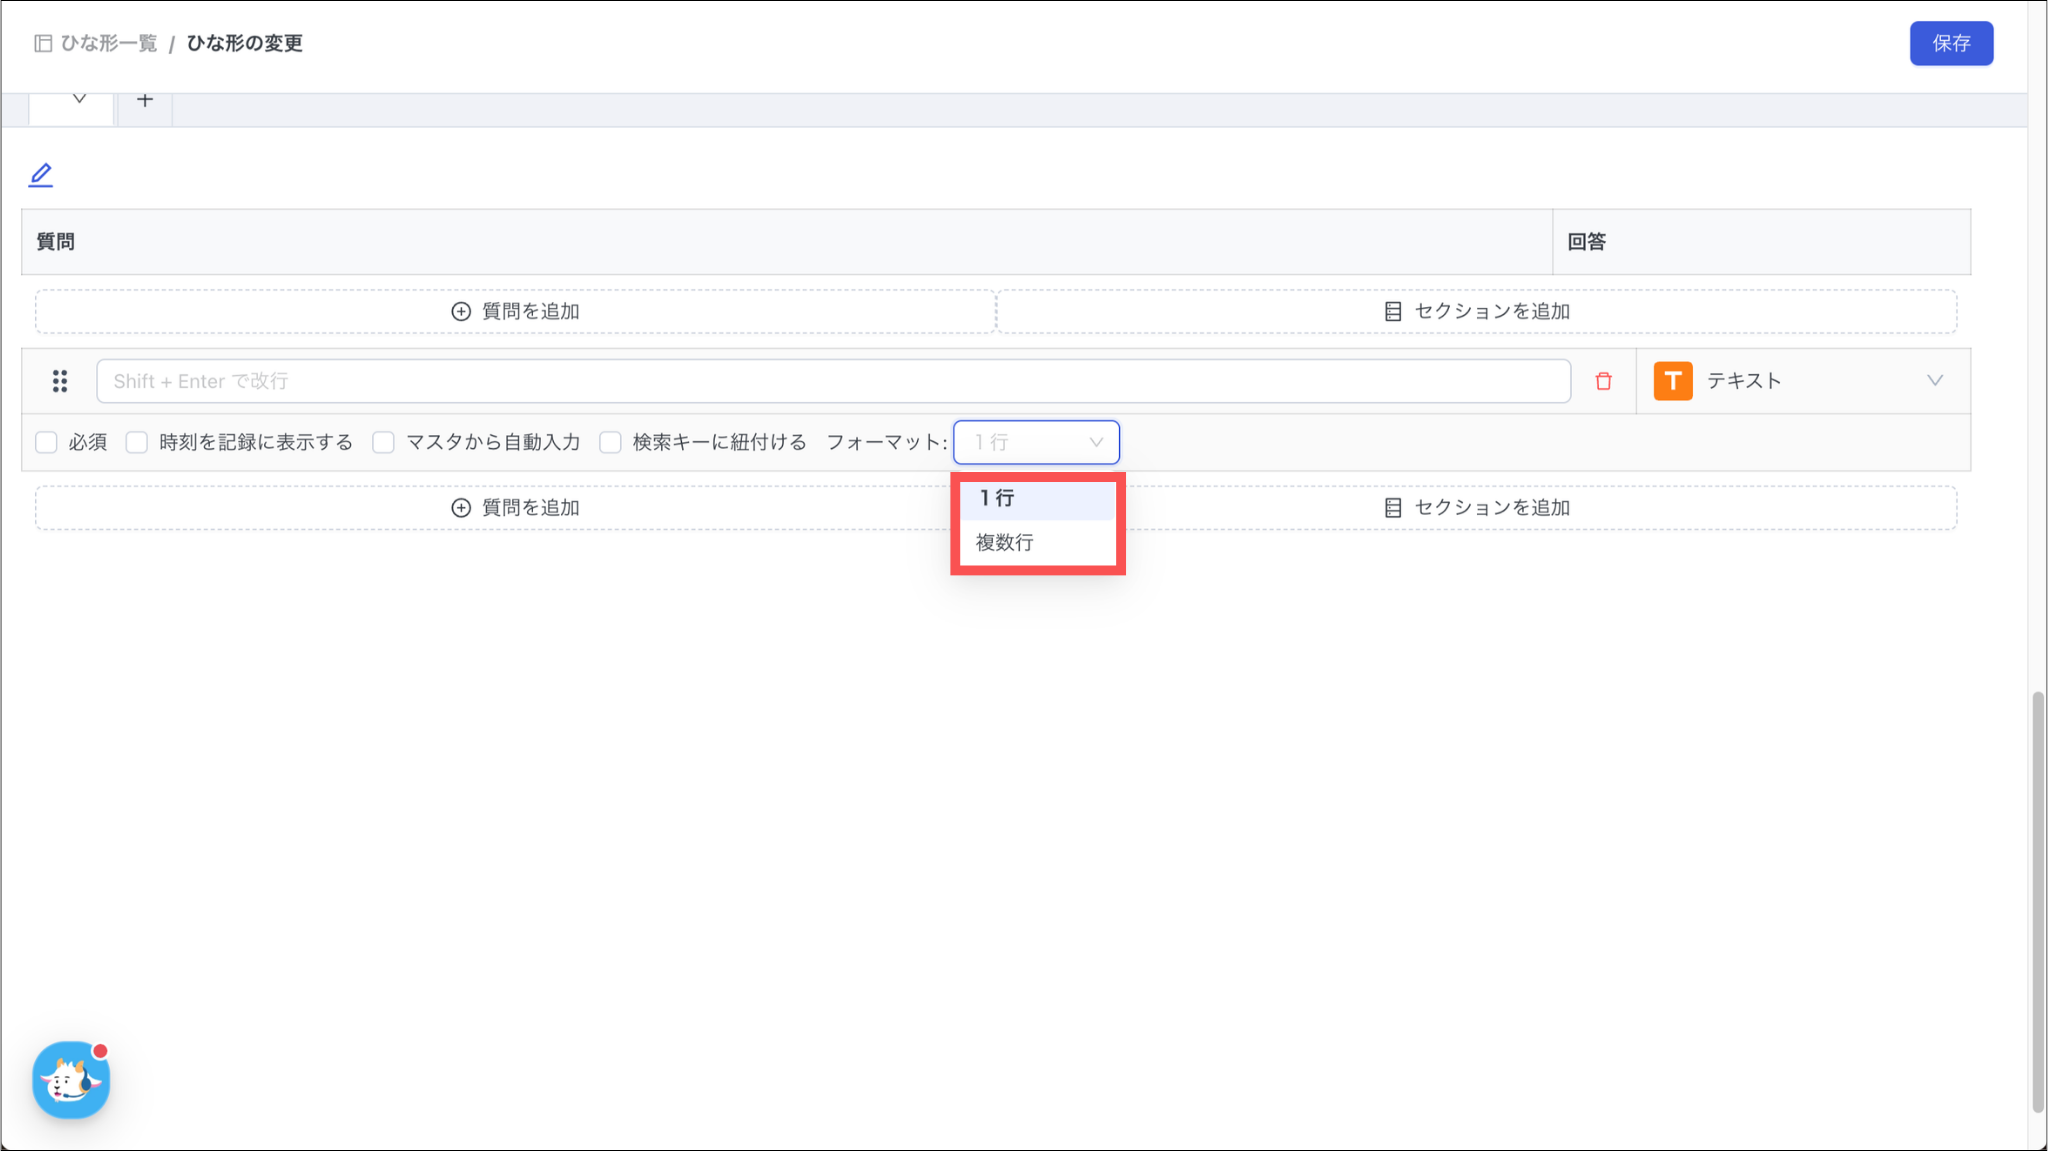Expand the テキスト answer type dropdown
This screenshot has height=1151, width=2048.
pos(1934,381)
